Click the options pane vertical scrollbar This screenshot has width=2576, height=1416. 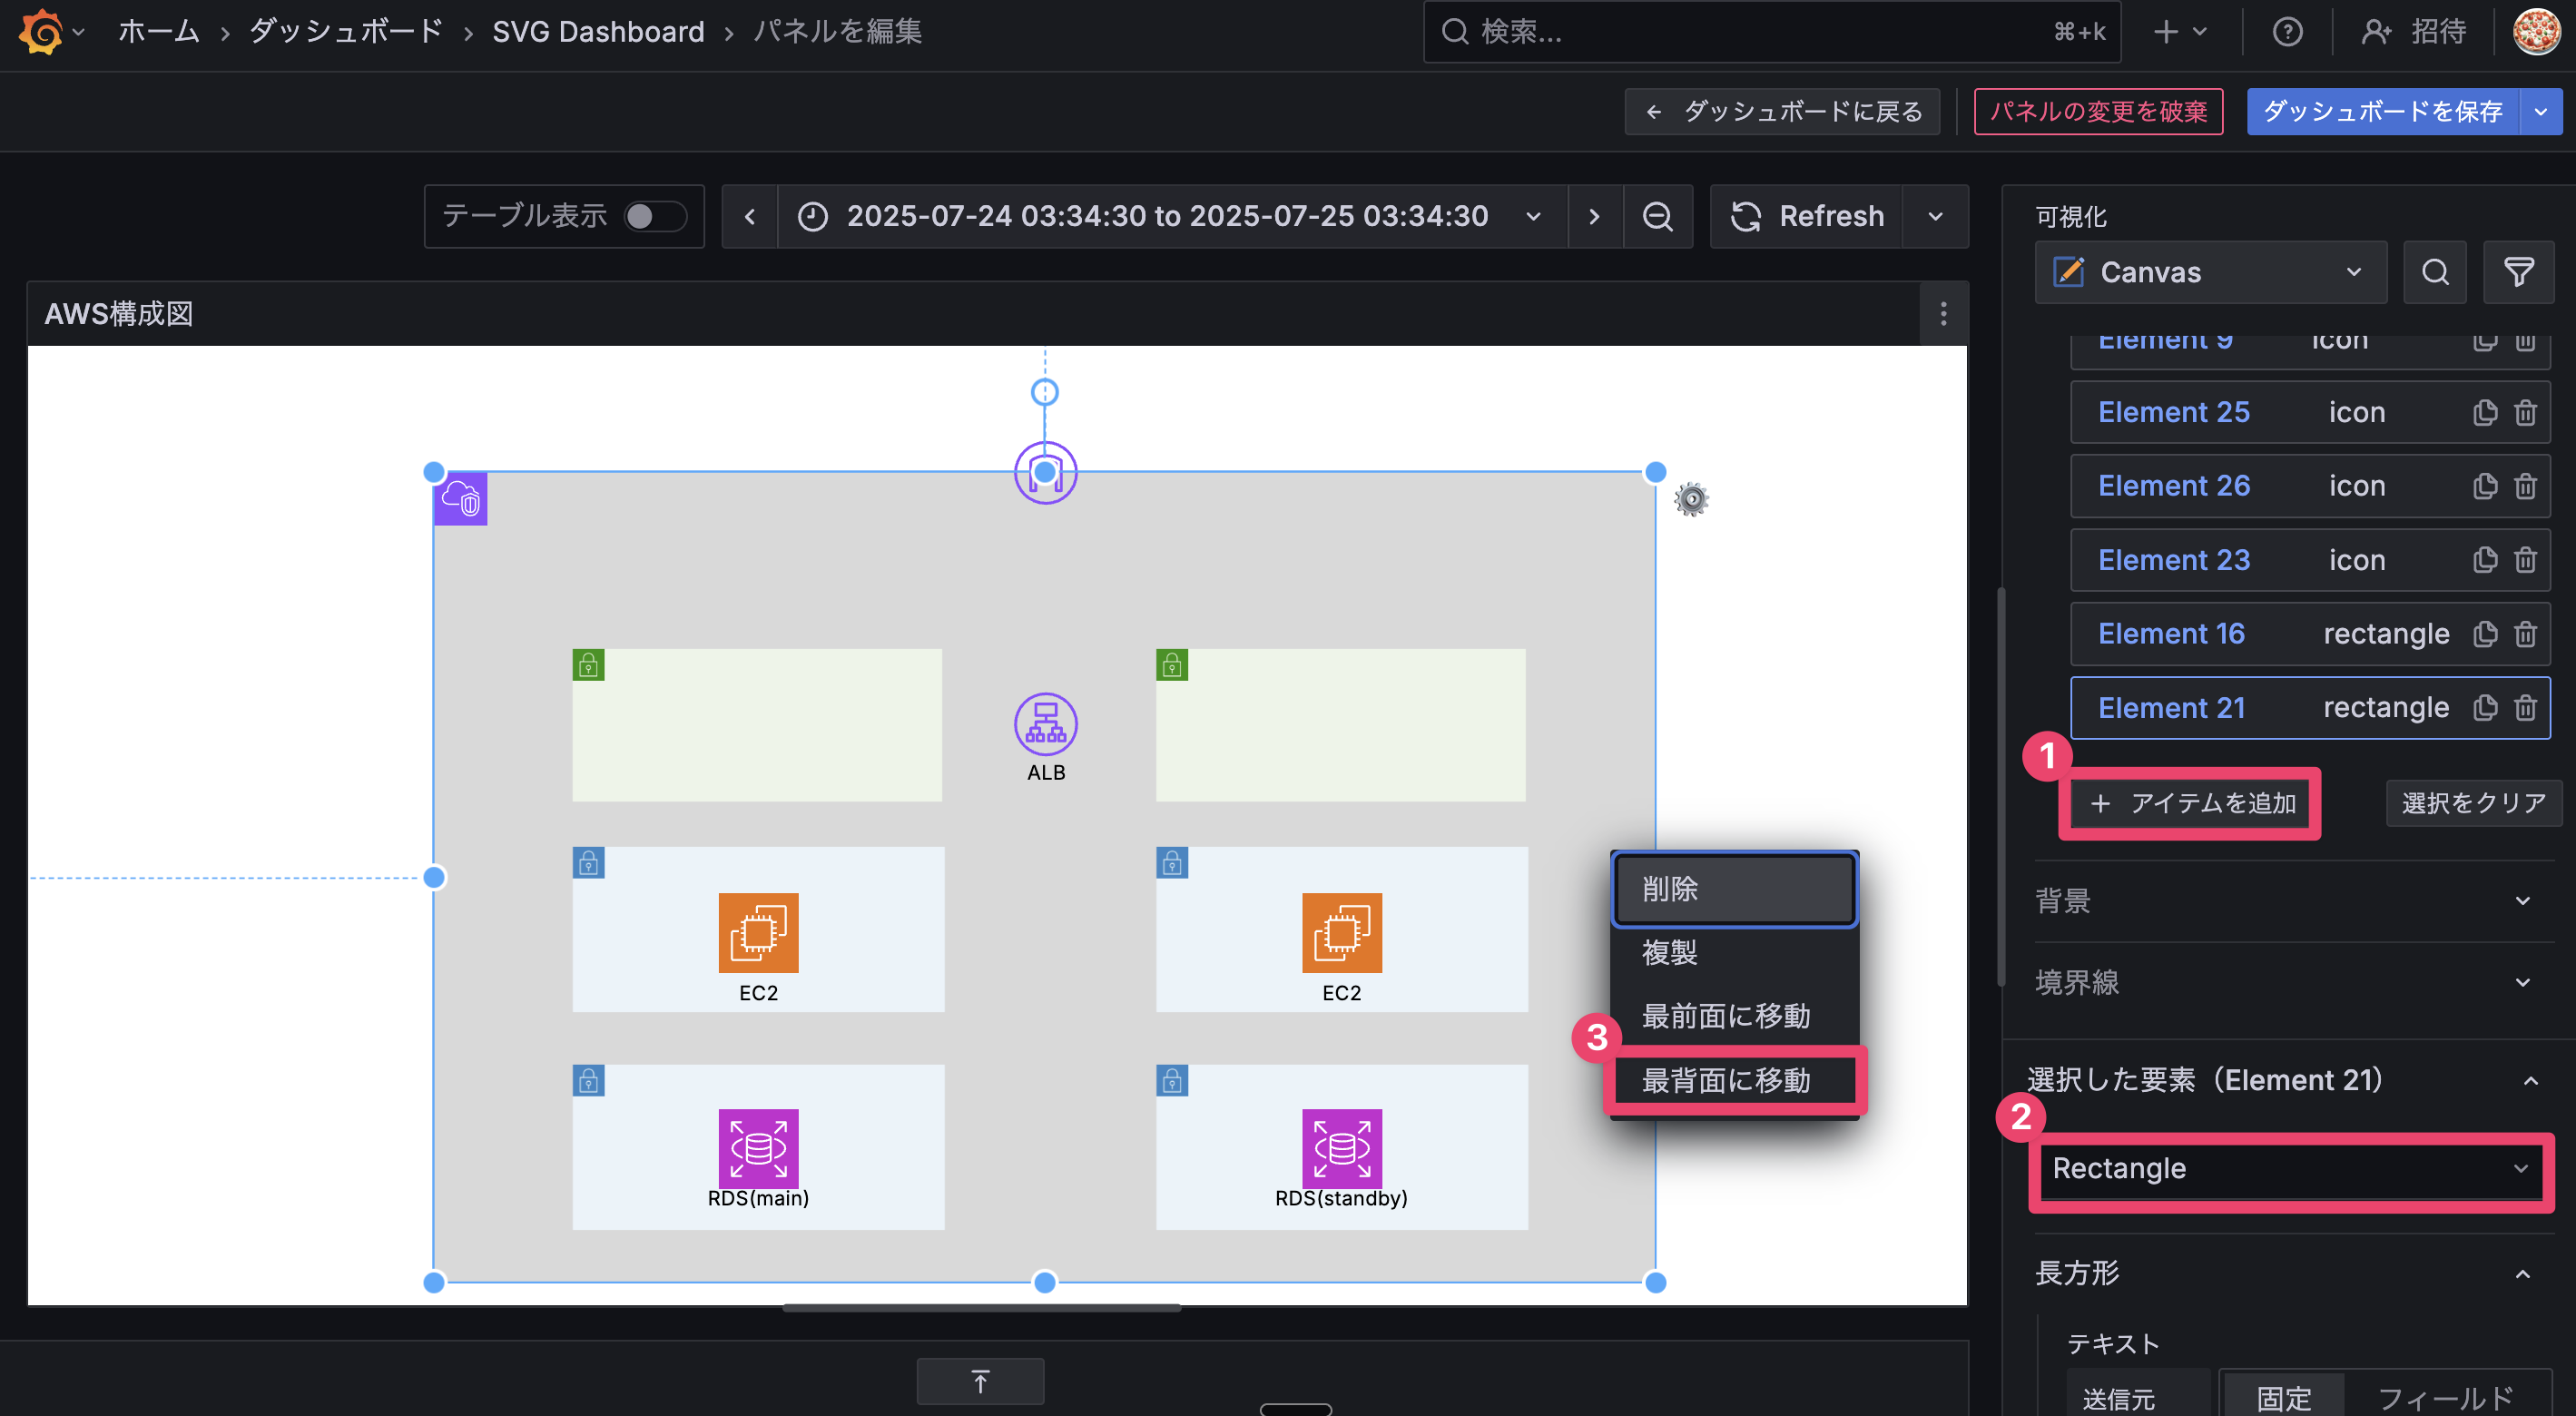click(2001, 787)
